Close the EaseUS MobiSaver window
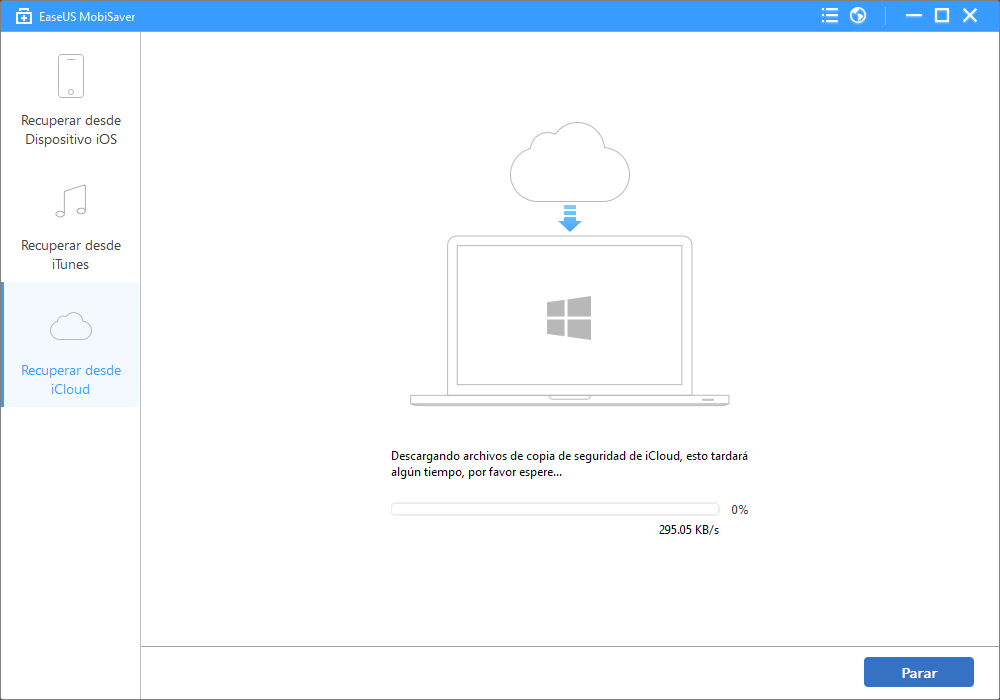This screenshot has height=700, width=1000. coord(970,16)
